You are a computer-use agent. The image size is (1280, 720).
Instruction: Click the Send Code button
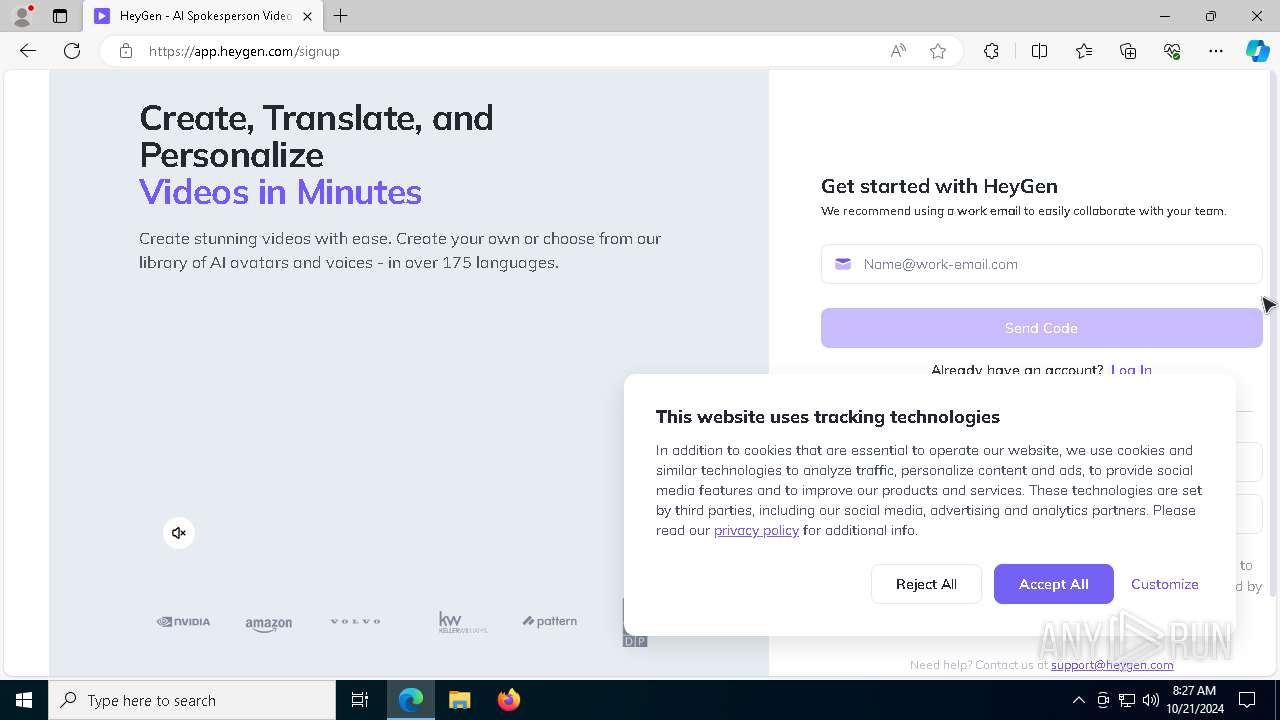coord(1041,328)
